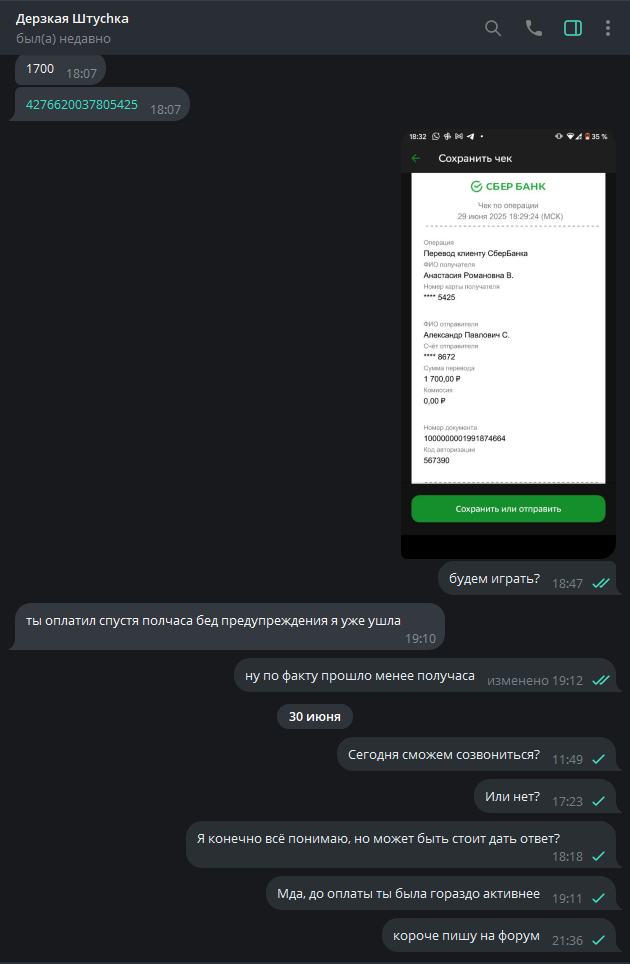Open the Sberbank receipt image
This screenshot has width=630, height=964.
point(508,343)
